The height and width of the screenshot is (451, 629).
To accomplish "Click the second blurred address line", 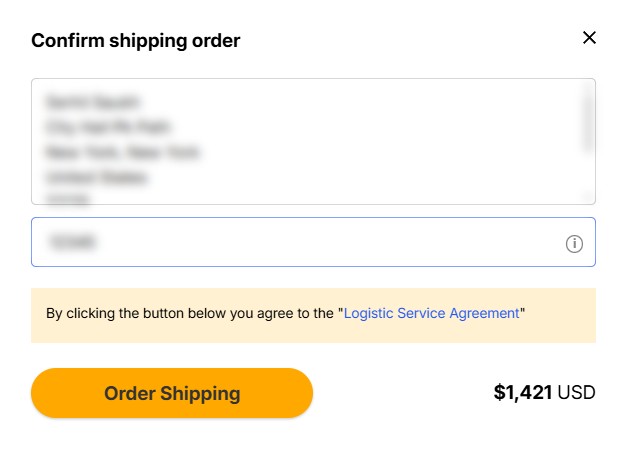I will (108, 127).
